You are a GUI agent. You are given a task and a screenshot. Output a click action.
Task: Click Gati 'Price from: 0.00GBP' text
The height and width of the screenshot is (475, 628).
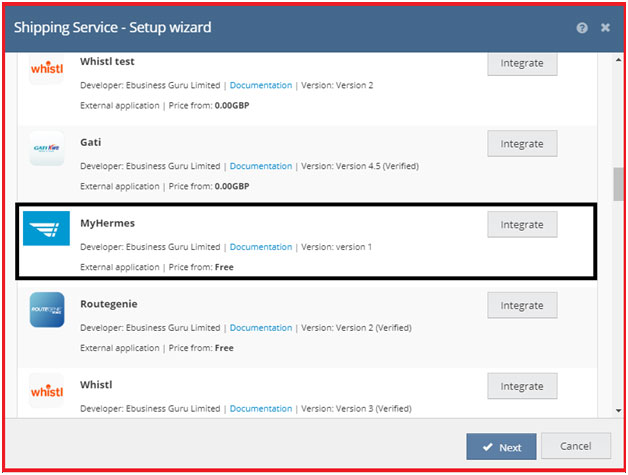click(209, 187)
